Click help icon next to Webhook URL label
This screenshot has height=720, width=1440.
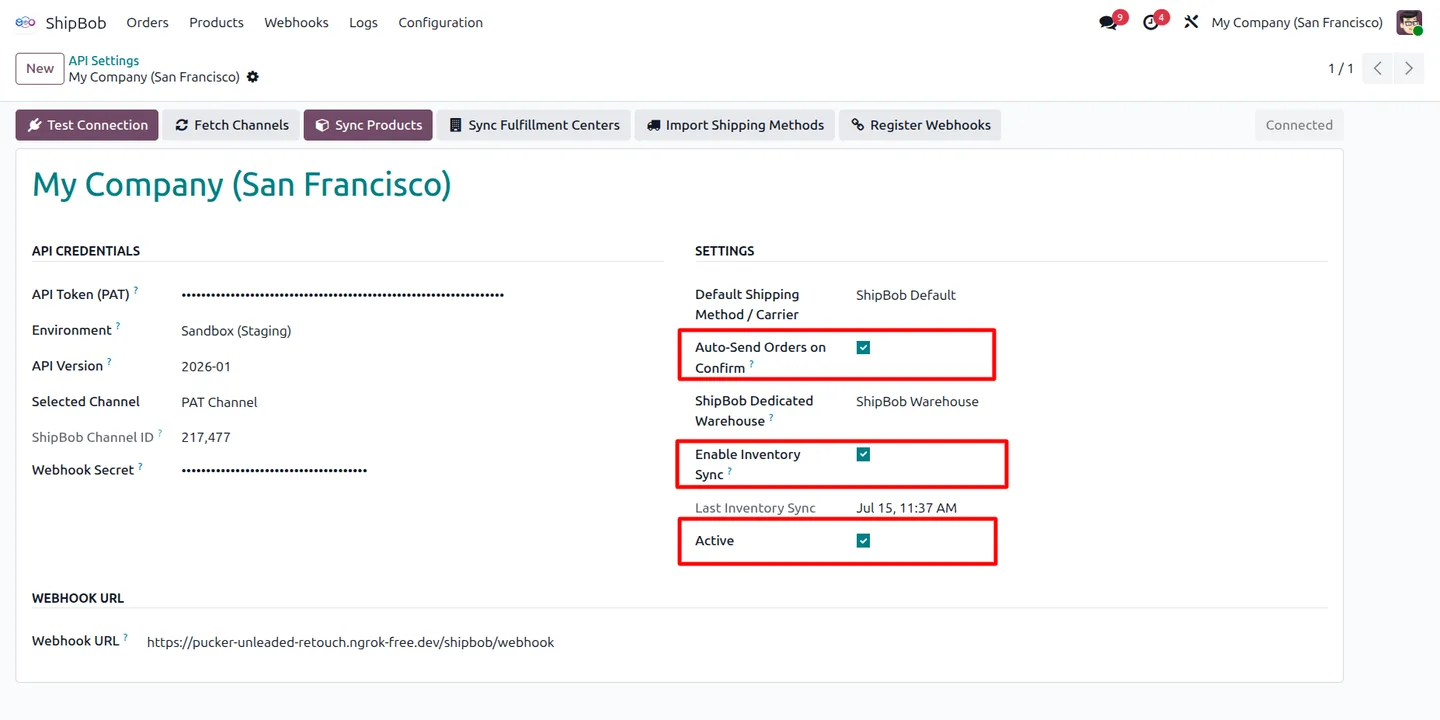point(125,637)
